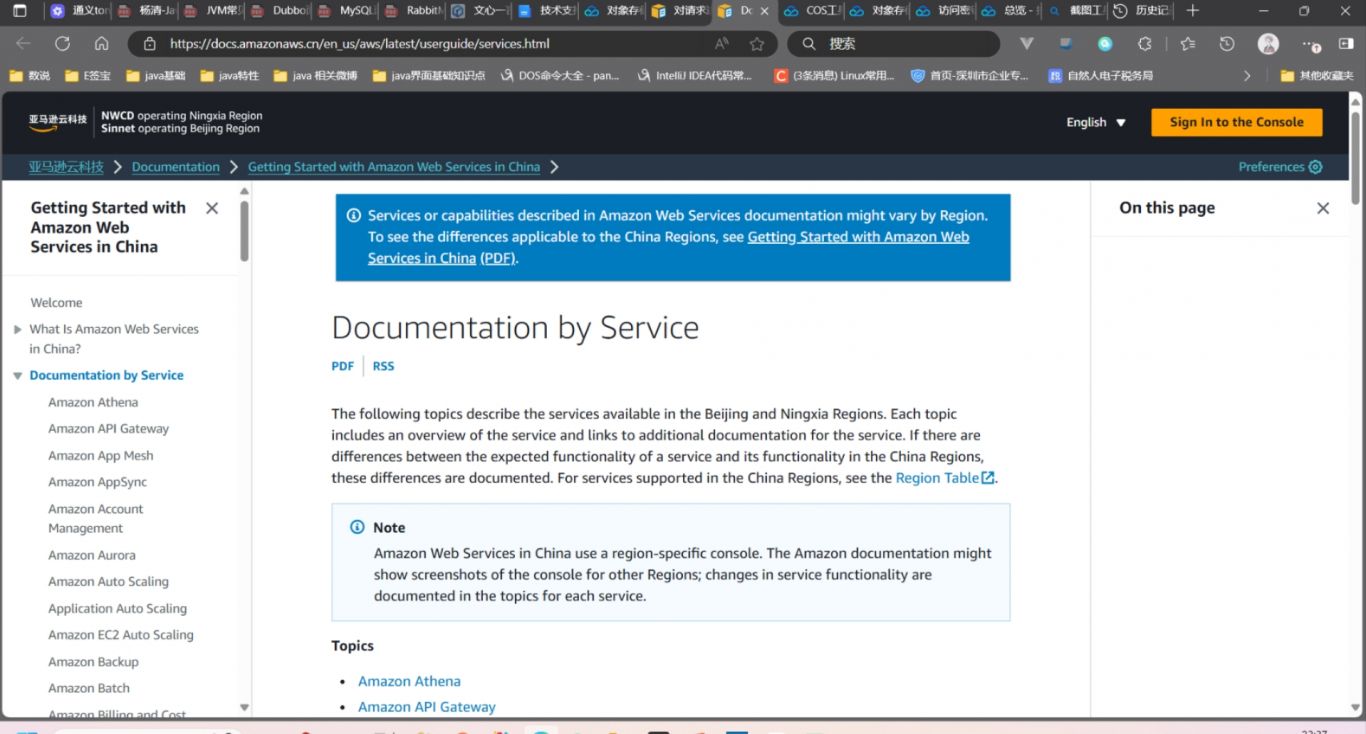The width and height of the screenshot is (1366, 734).
Task: Select Amazon EC2 Auto Scaling in sidebar
Action: [121, 635]
